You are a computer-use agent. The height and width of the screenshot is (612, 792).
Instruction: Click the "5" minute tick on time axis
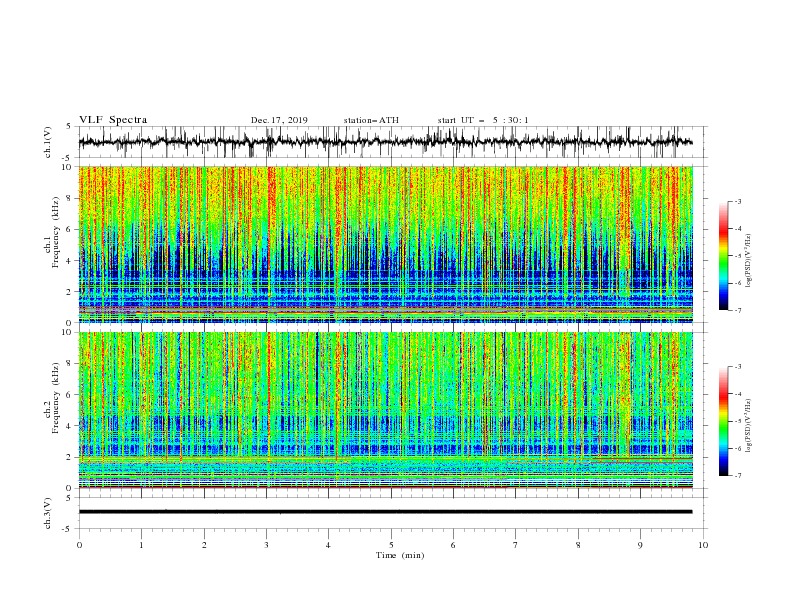coord(391,545)
